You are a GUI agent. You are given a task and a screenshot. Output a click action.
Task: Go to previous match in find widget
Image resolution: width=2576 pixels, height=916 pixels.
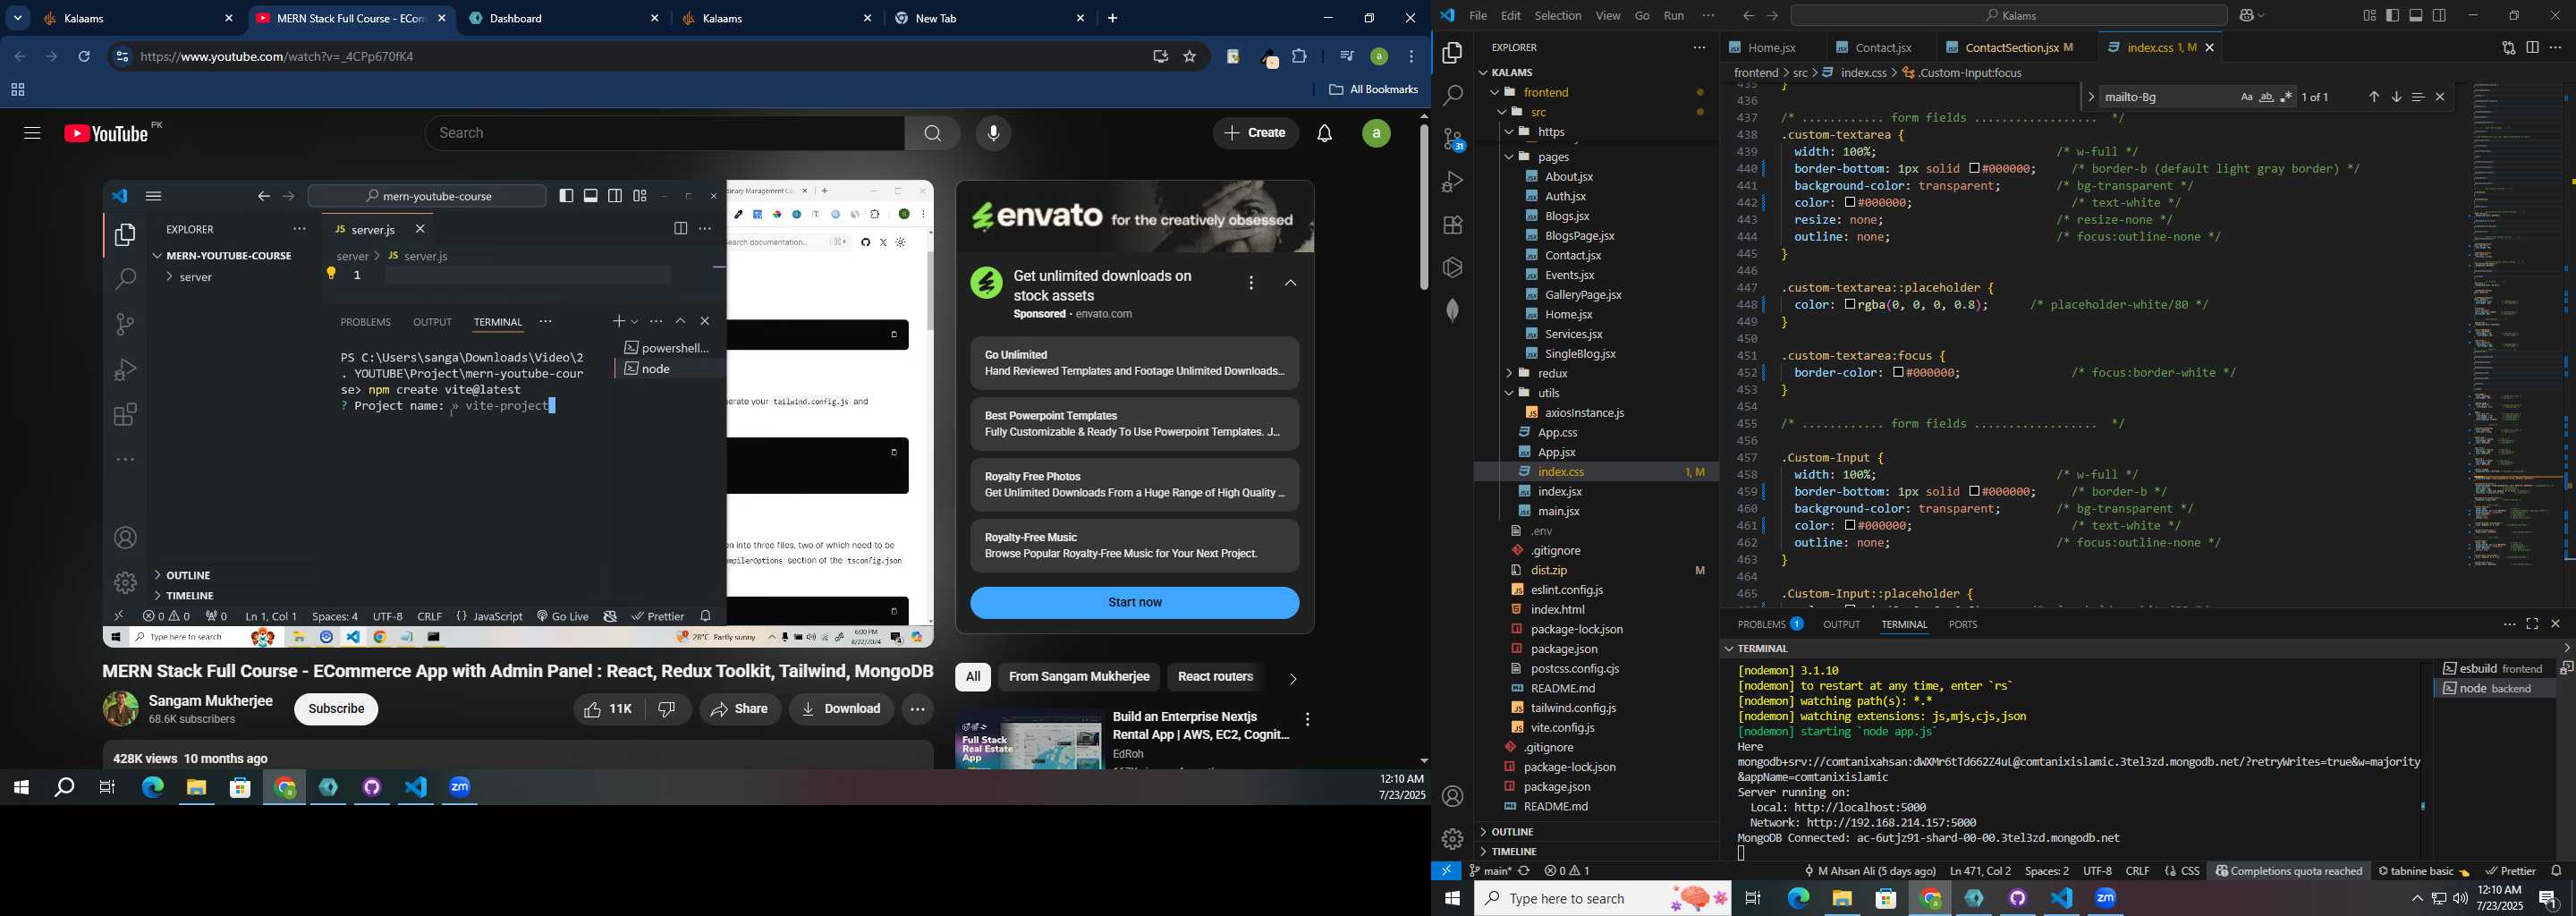tap(2373, 97)
